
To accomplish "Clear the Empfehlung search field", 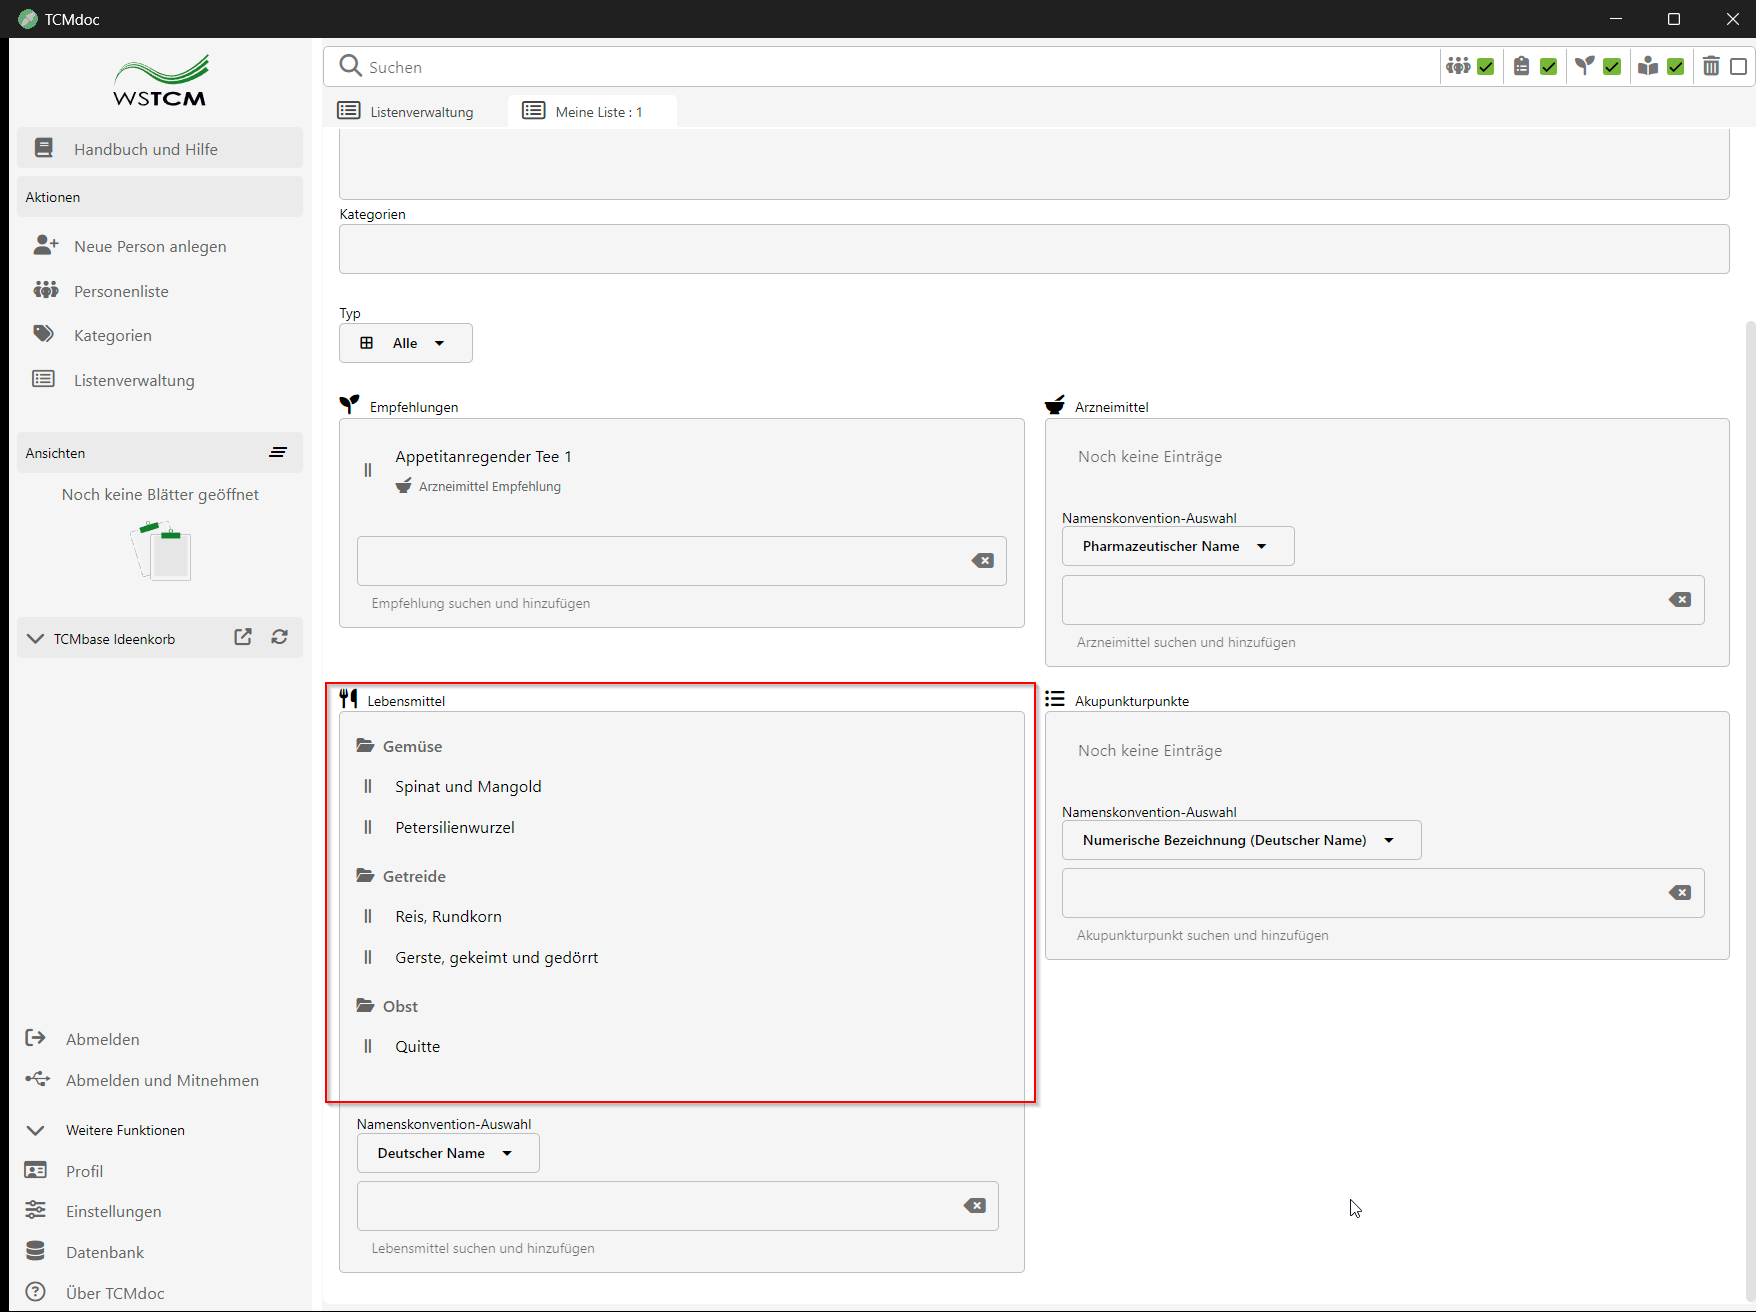I will [x=983, y=561].
